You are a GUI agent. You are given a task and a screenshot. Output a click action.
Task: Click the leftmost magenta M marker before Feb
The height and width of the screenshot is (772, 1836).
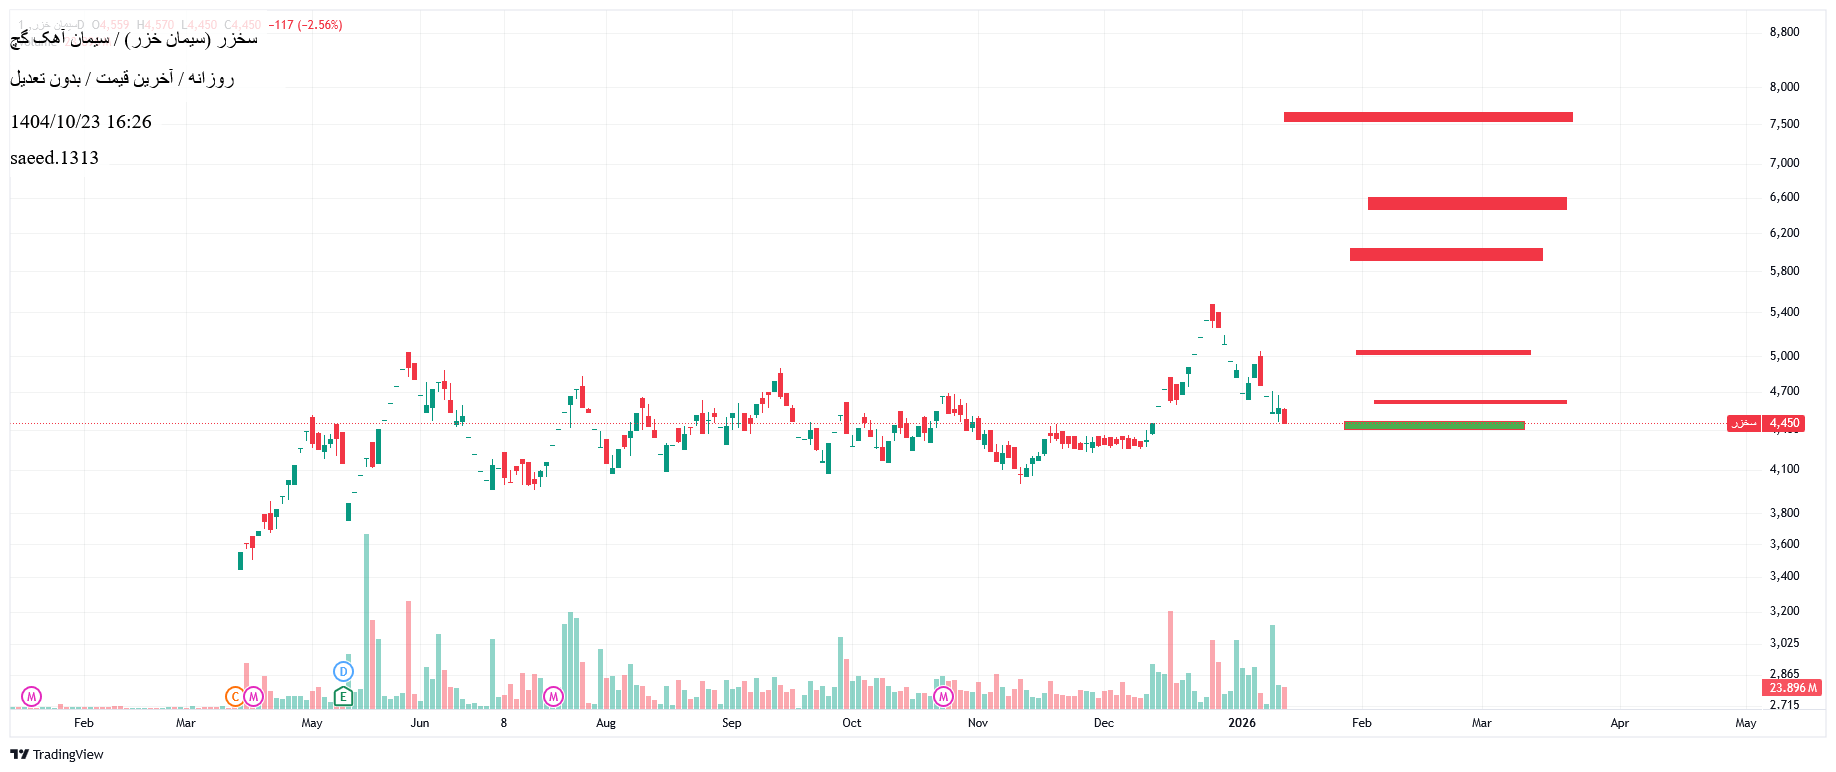coord(32,696)
